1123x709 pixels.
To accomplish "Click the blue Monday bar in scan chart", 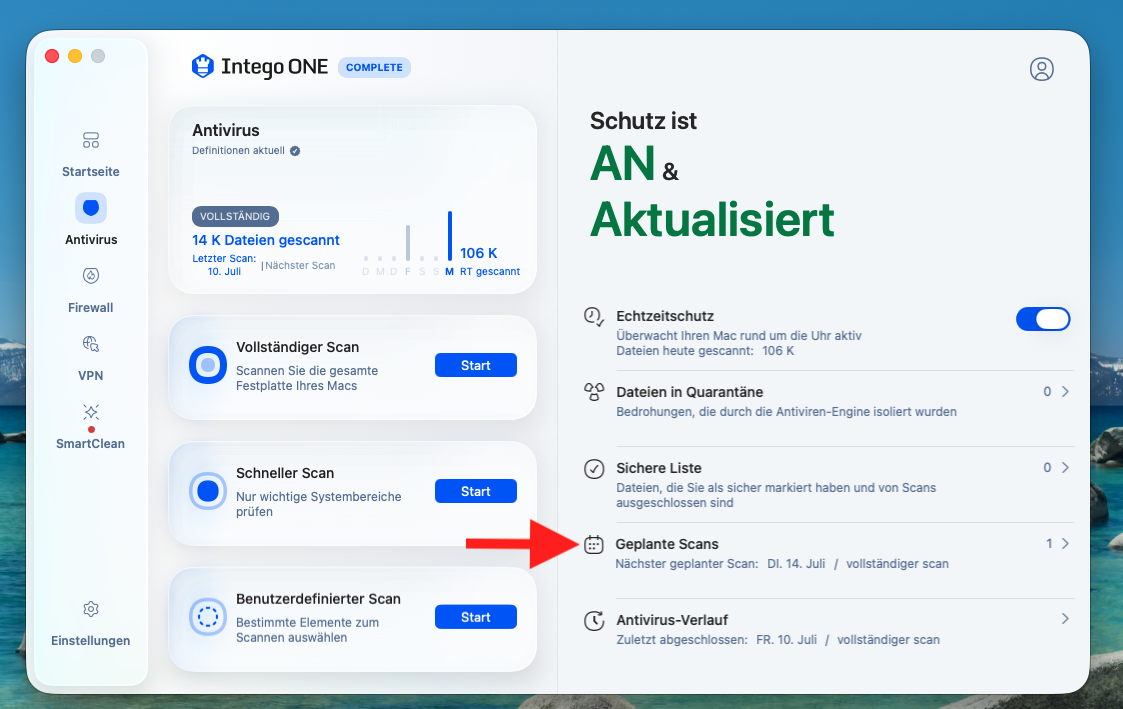I will (x=450, y=236).
